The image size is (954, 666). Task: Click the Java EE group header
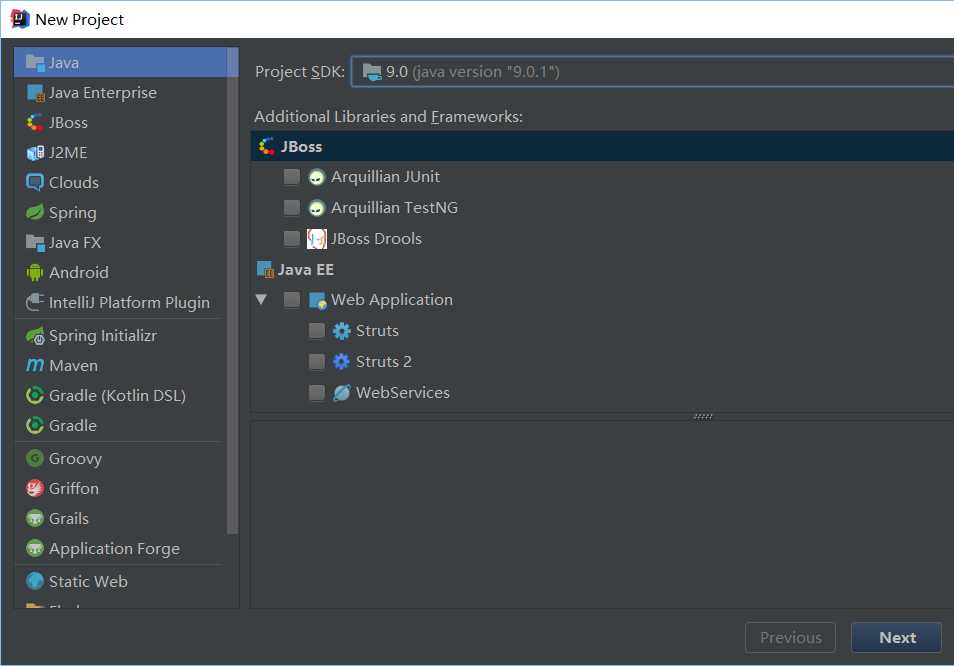pos(602,269)
